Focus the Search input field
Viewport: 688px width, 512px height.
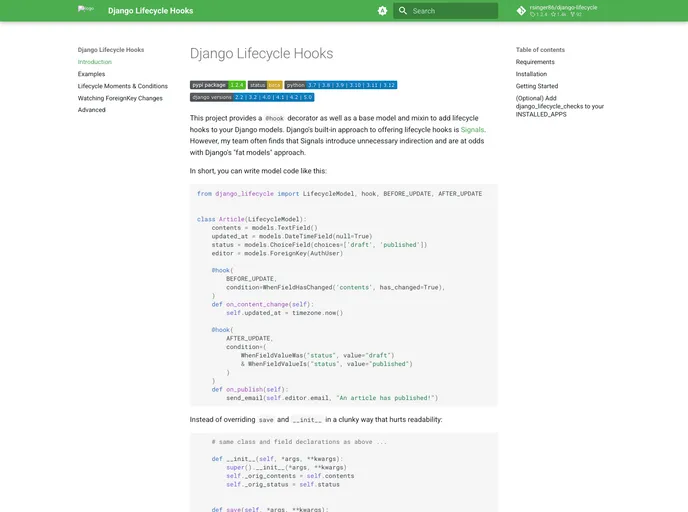(452, 11)
